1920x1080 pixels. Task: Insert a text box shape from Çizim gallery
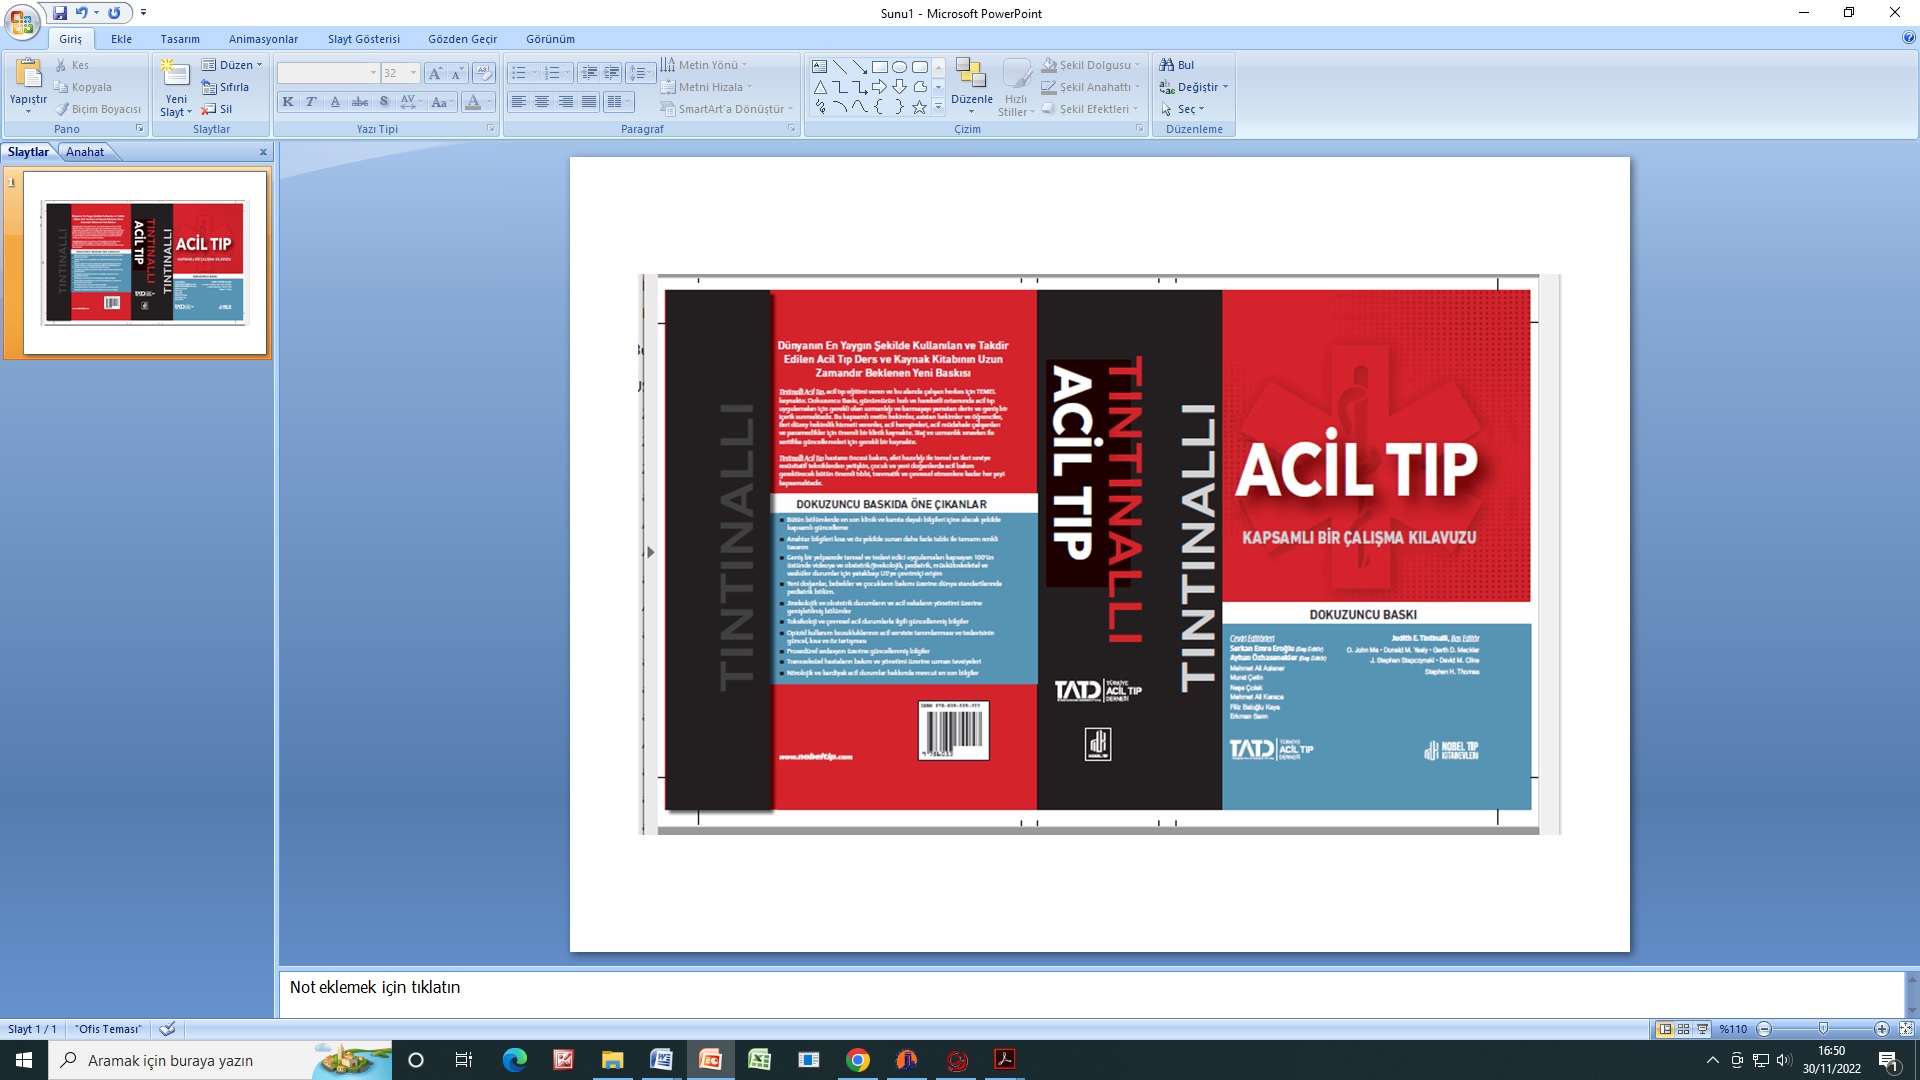coord(819,67)
